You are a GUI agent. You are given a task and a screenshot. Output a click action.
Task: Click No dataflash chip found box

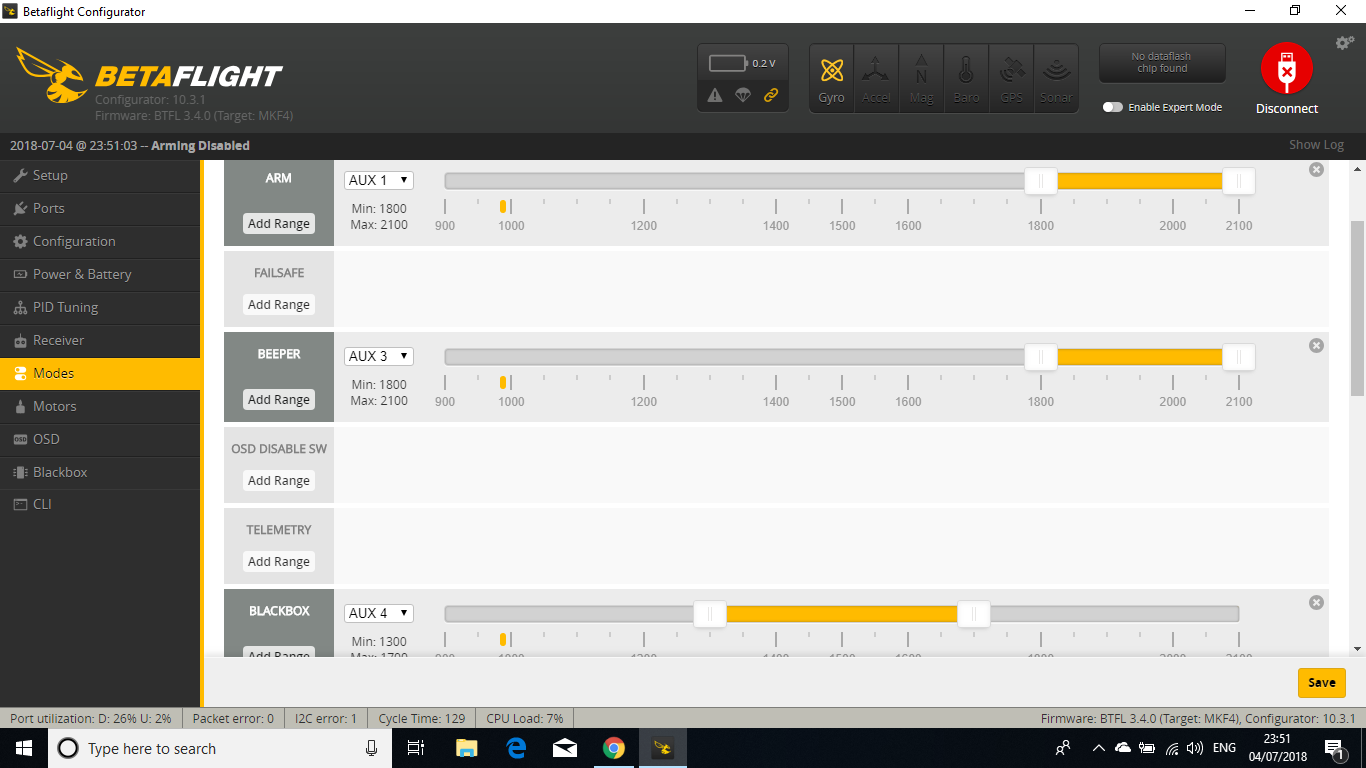pyautogui.click(x=1161, y=63)
